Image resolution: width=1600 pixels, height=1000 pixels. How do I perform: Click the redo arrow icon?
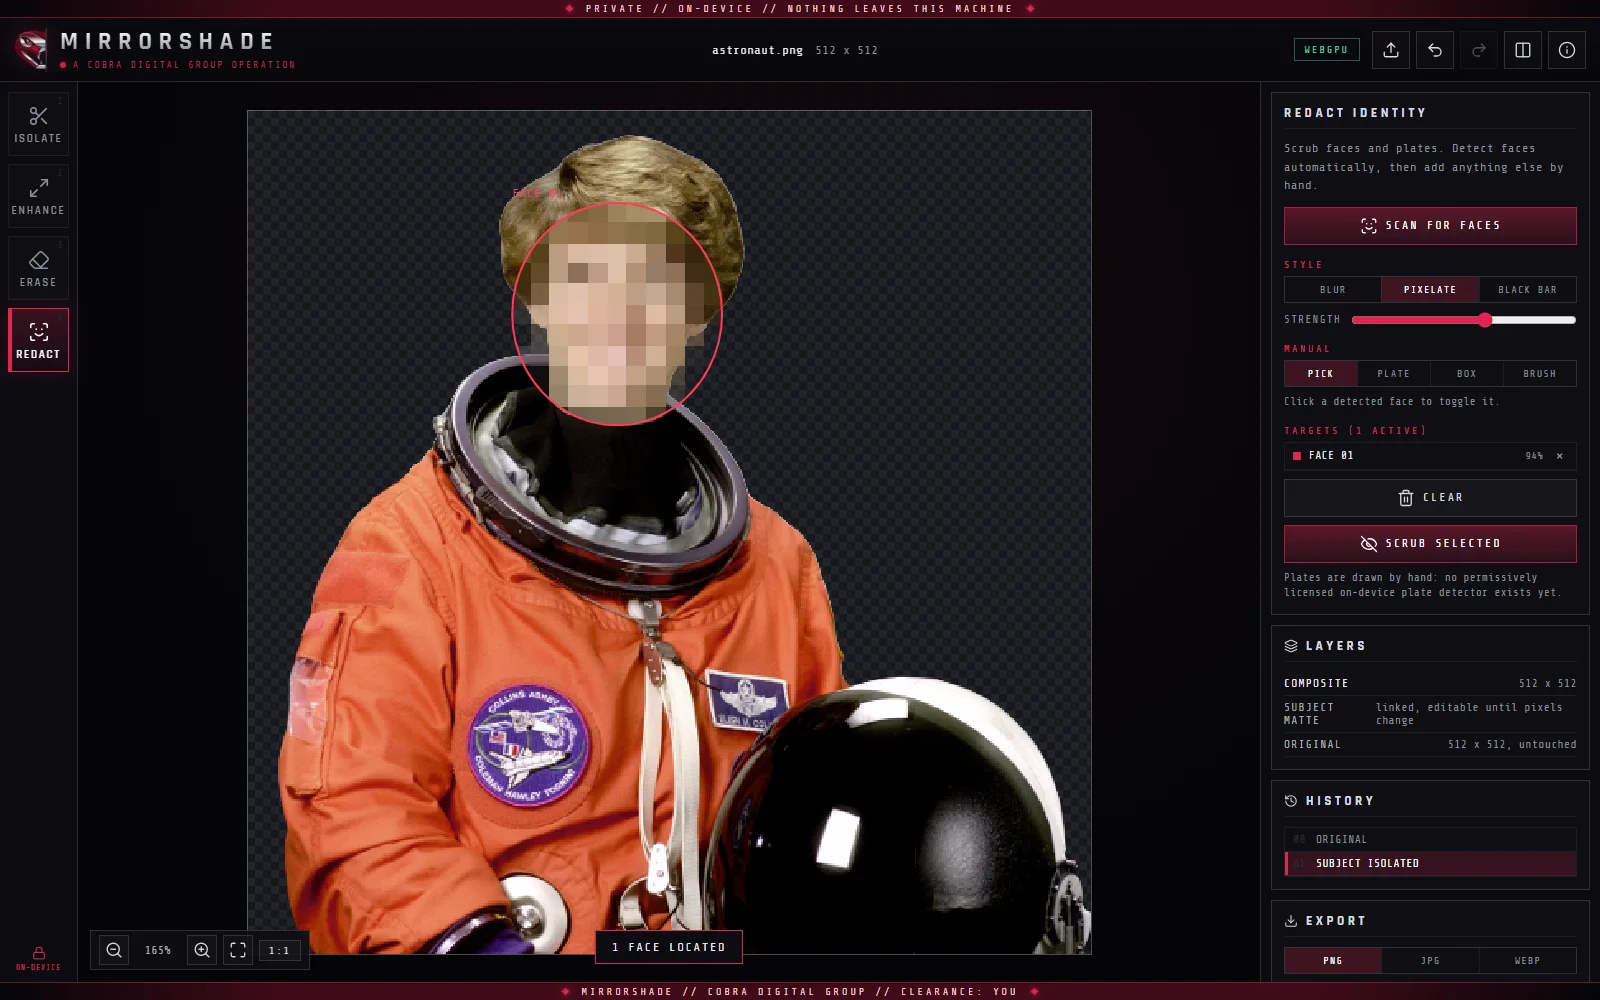coord(1479,50)
